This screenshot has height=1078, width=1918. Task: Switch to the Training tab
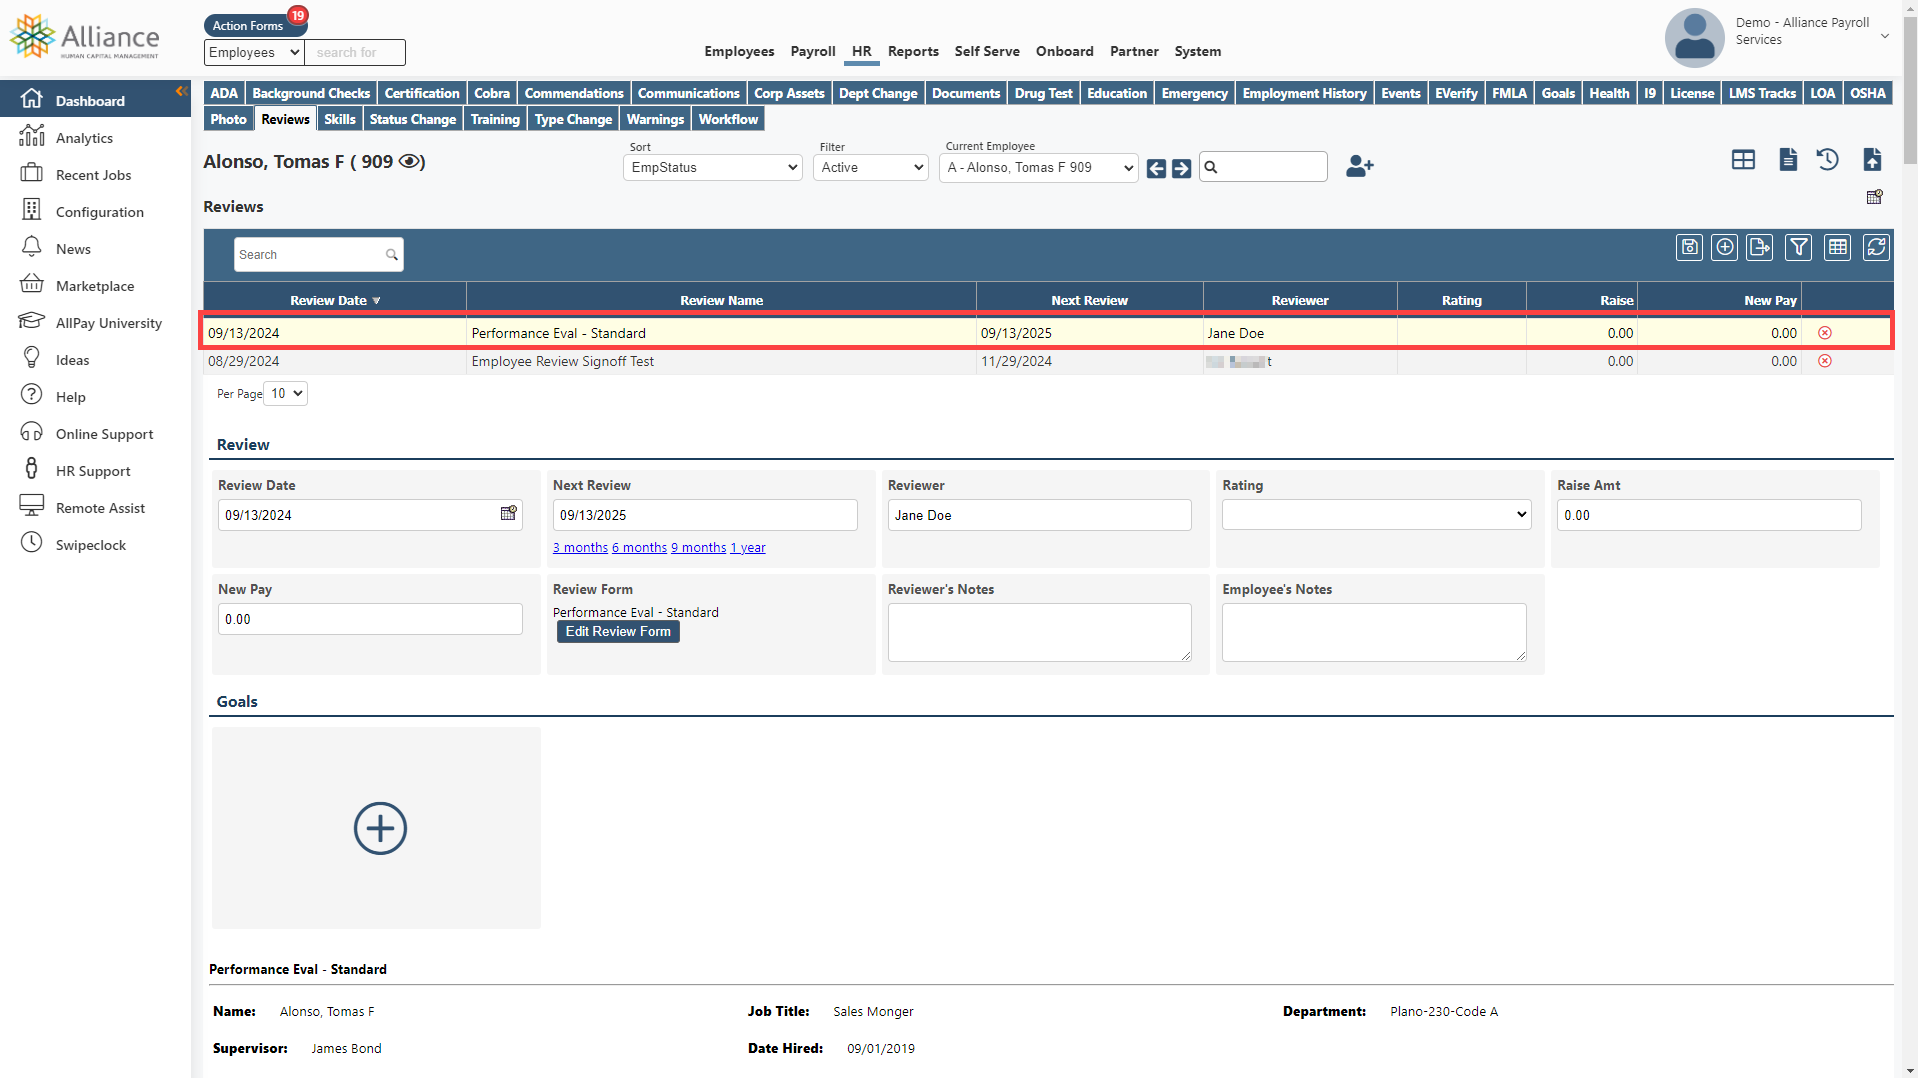[495, 119]
